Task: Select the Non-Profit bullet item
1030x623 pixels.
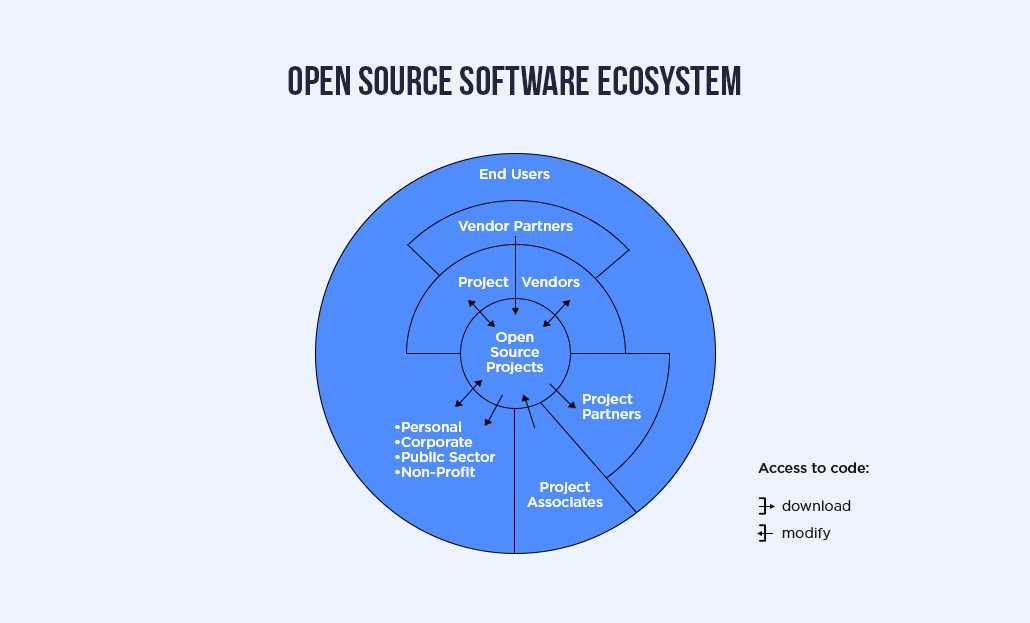Action: [x=435, y=472]
